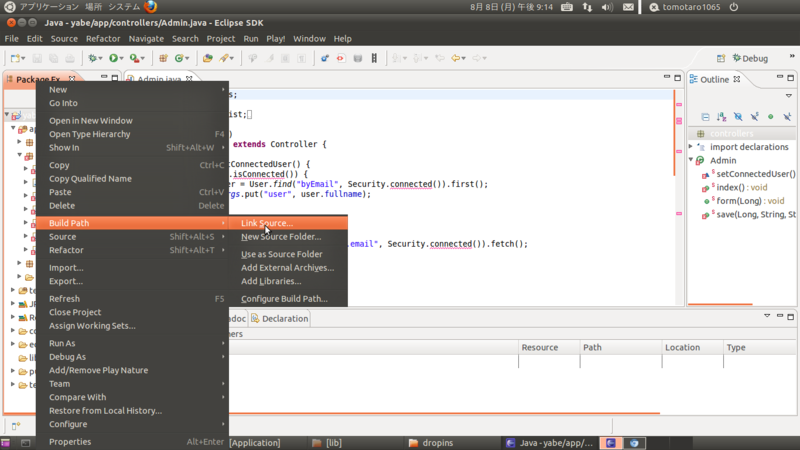Screen dimensions: 800x450
Task: Click the Type column header
Action: coord(760,347)
